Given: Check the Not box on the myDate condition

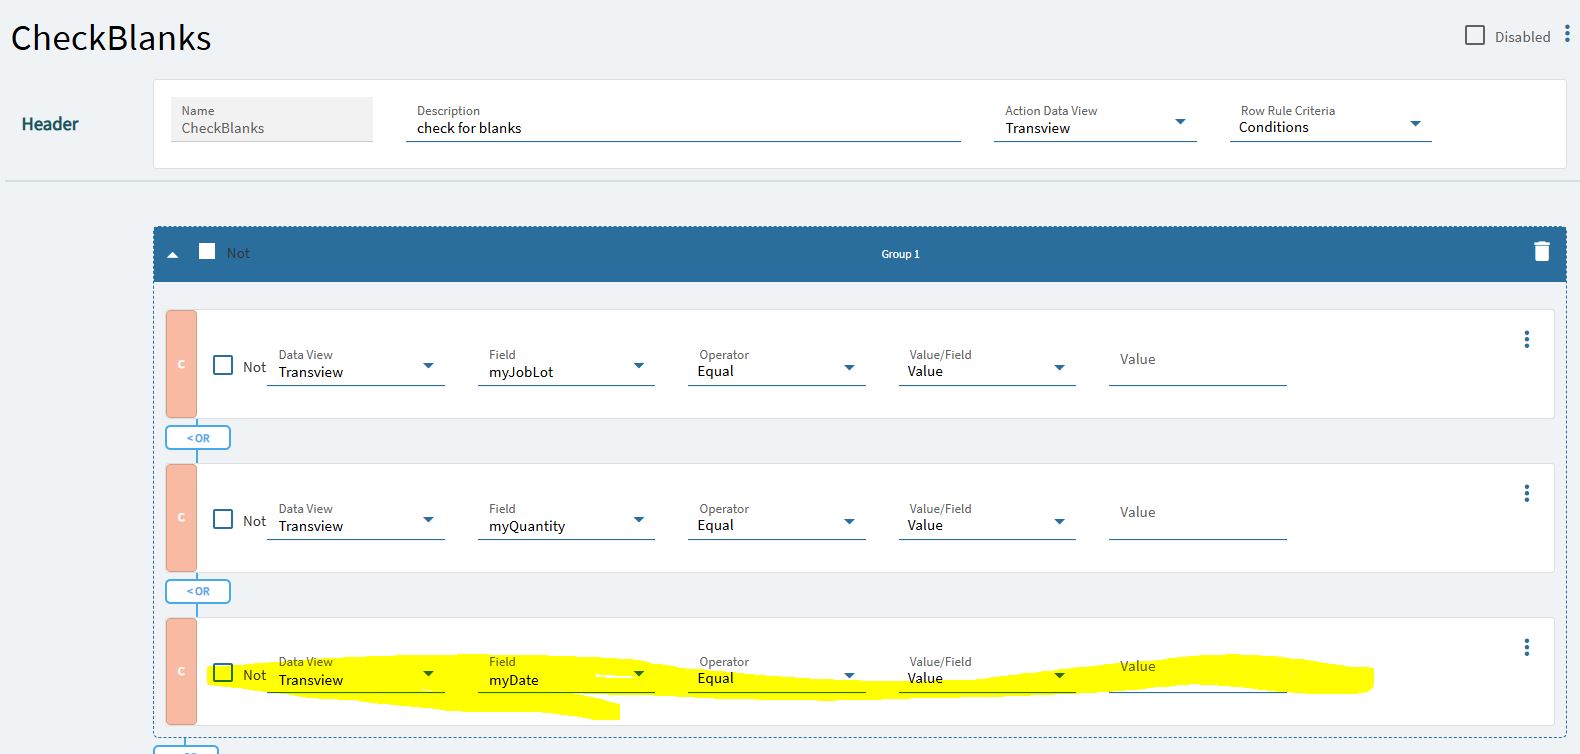Looking at the screenshot, I should coord(223,673).
